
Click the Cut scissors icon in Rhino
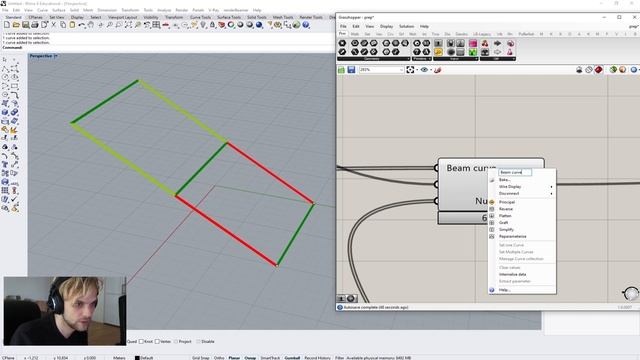click(53, 25)
